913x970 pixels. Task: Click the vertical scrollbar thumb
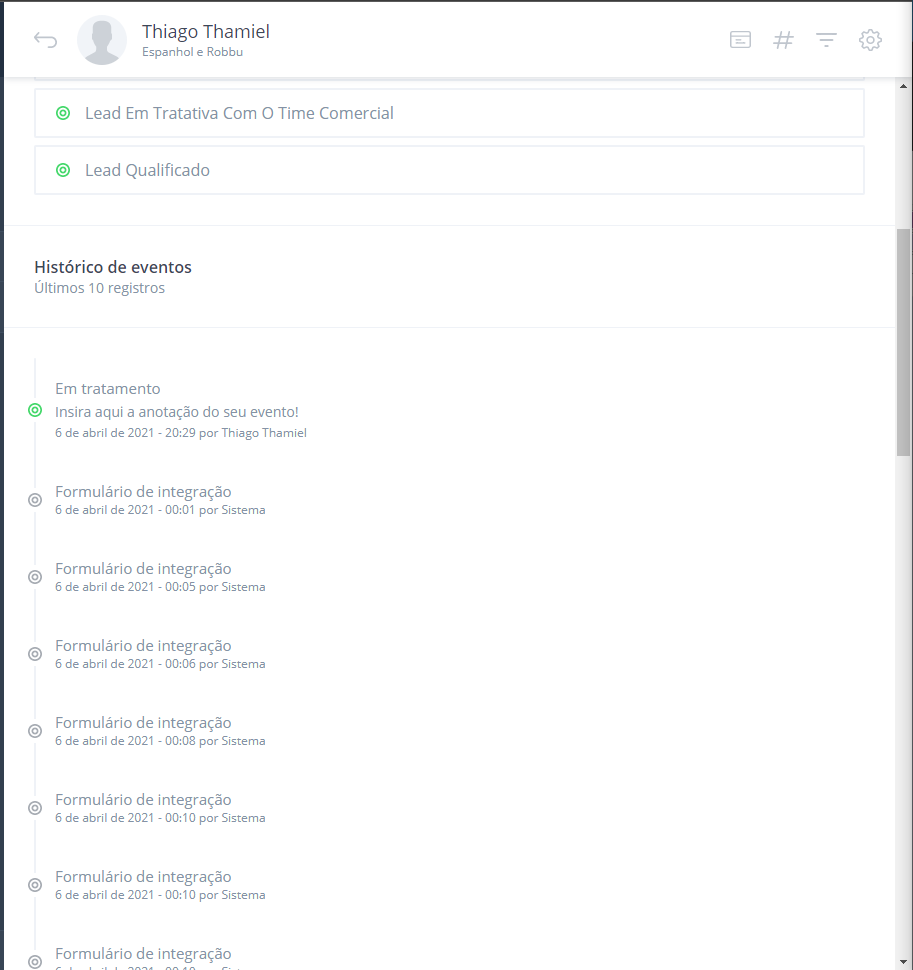(x=903, y=340)
